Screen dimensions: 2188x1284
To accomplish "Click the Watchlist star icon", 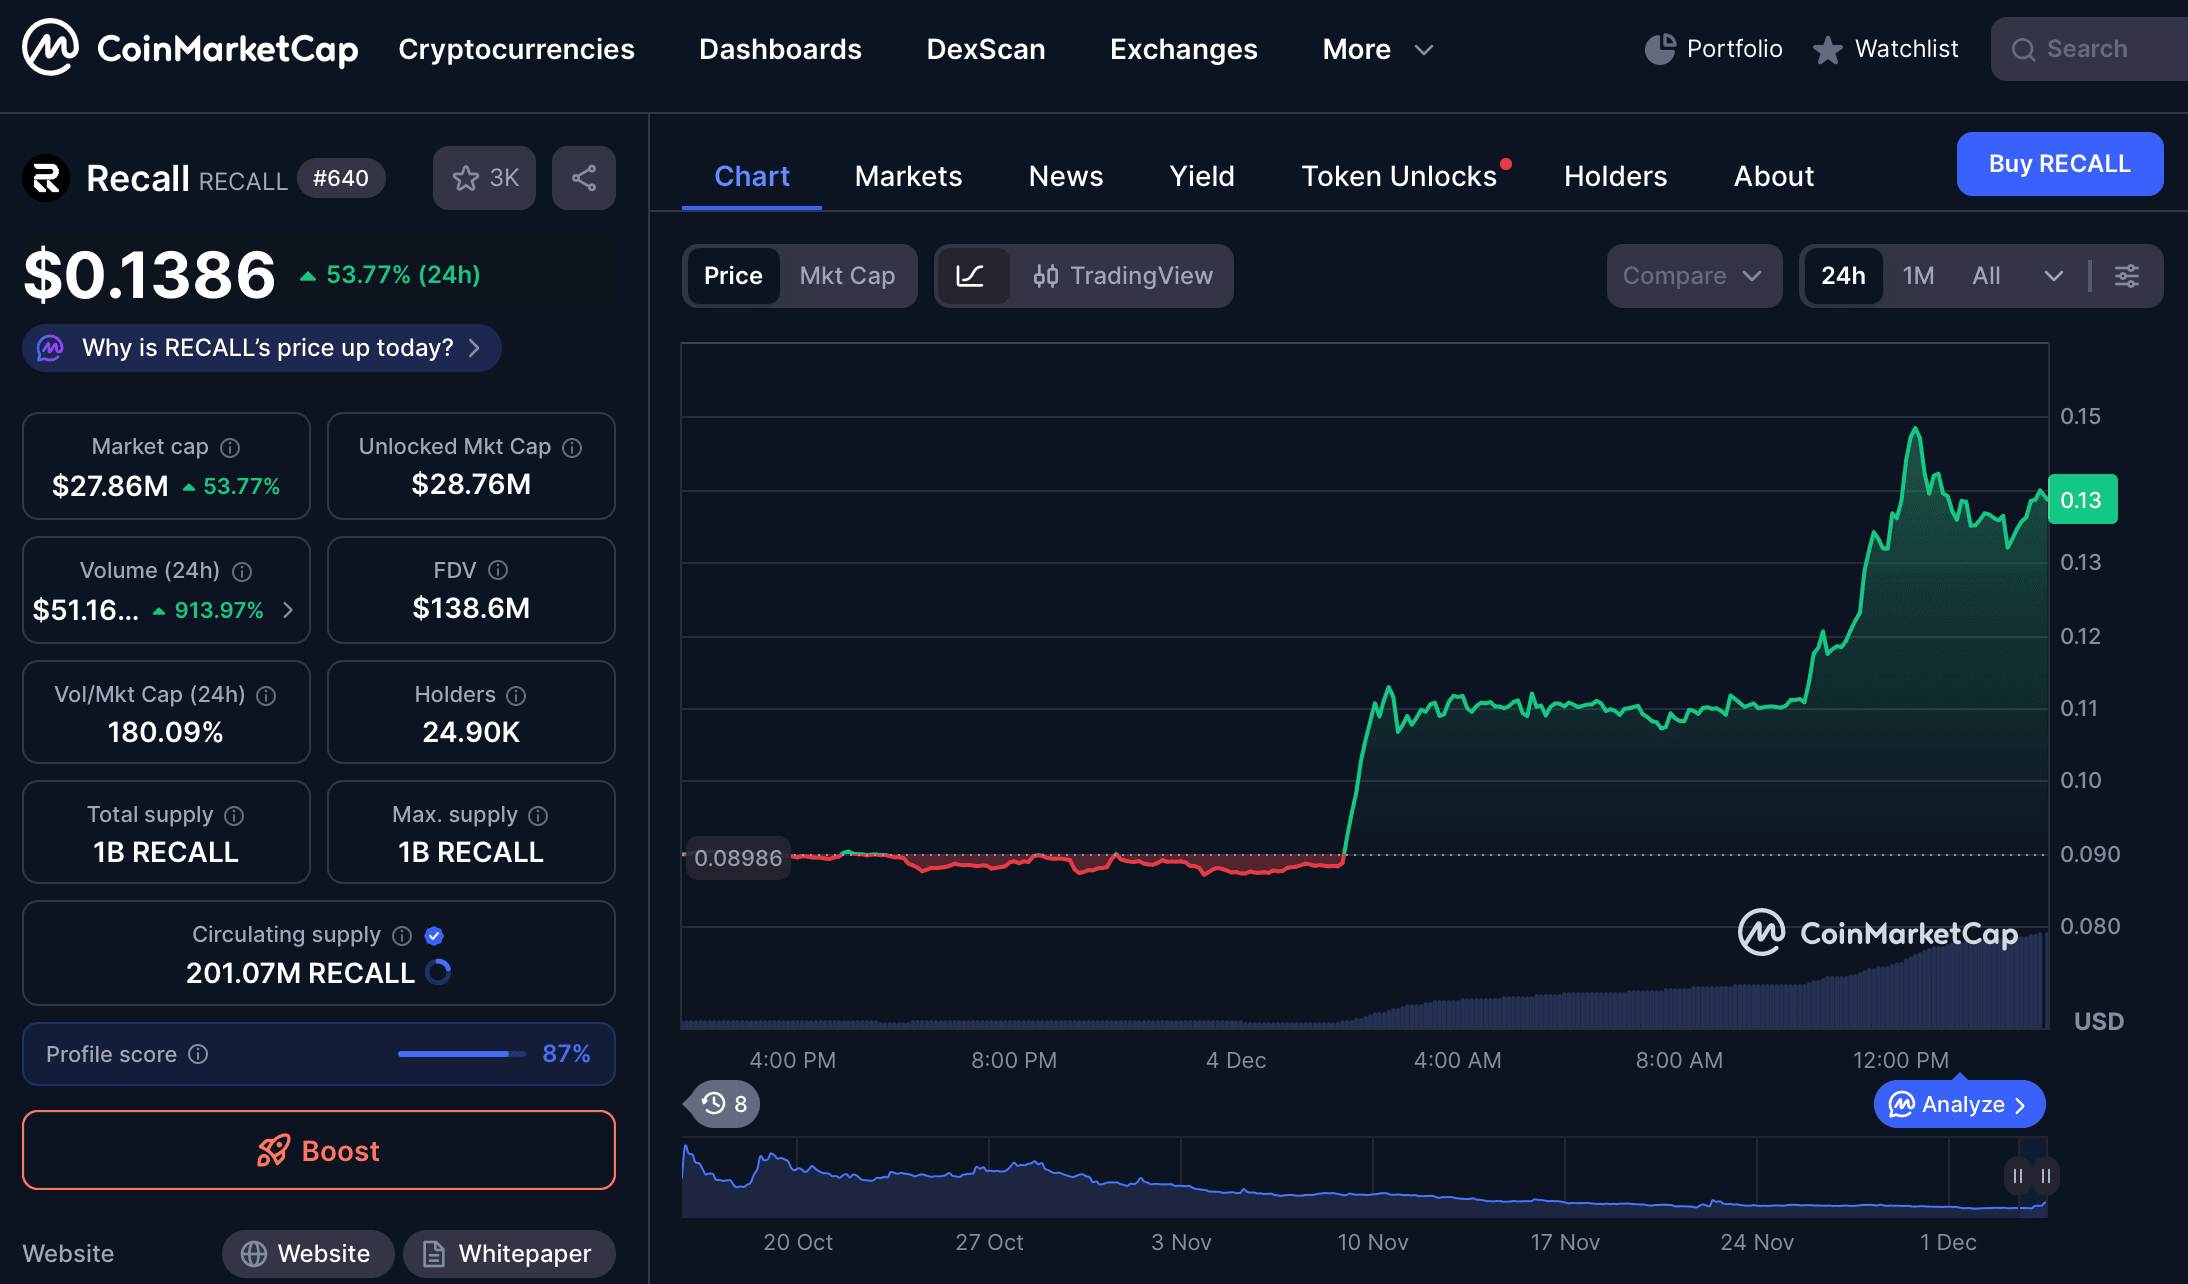I will click(x=1829, y=48).
